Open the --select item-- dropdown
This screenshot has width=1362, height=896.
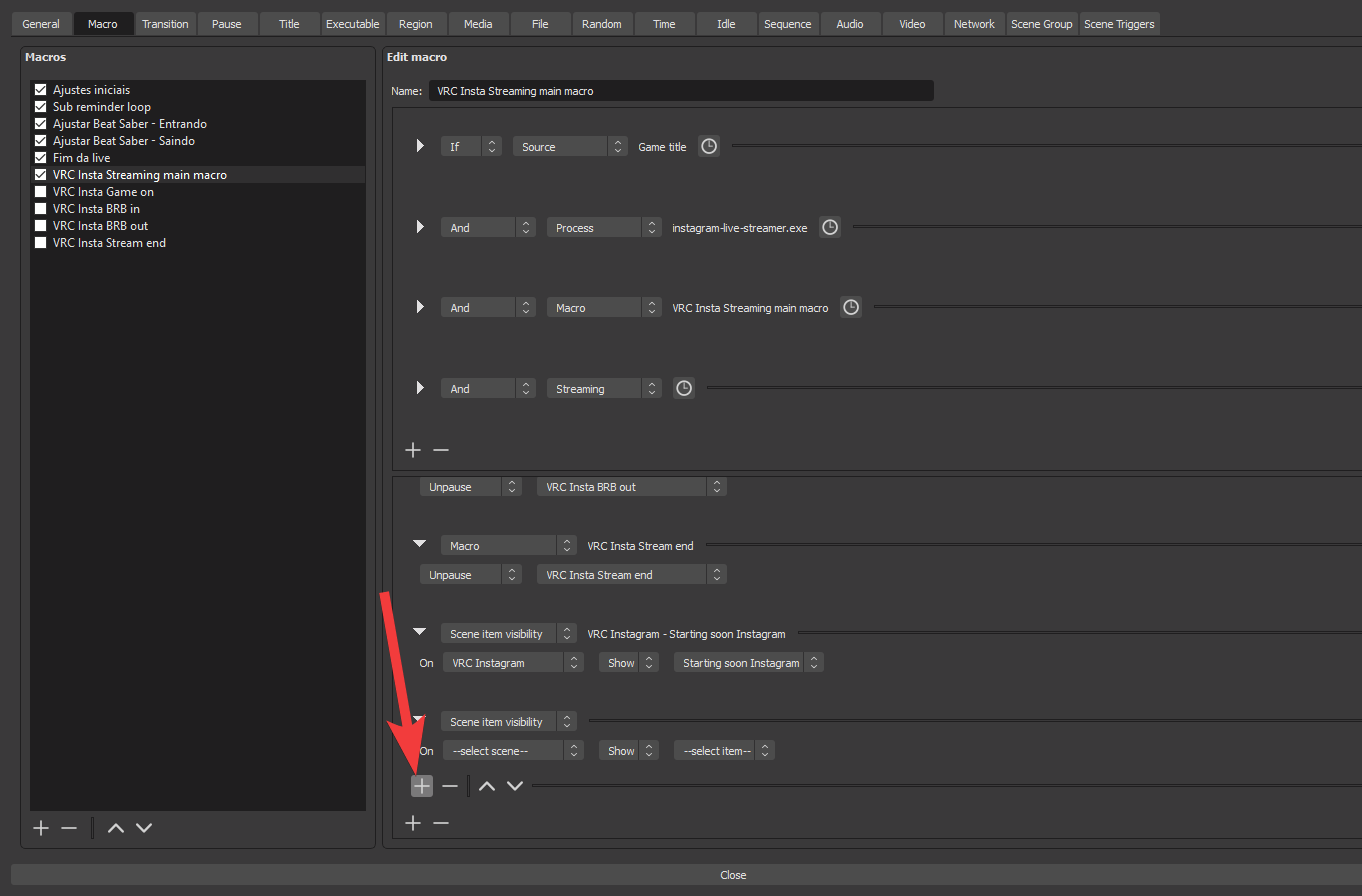pyautogui.click(x=724, y=751)
